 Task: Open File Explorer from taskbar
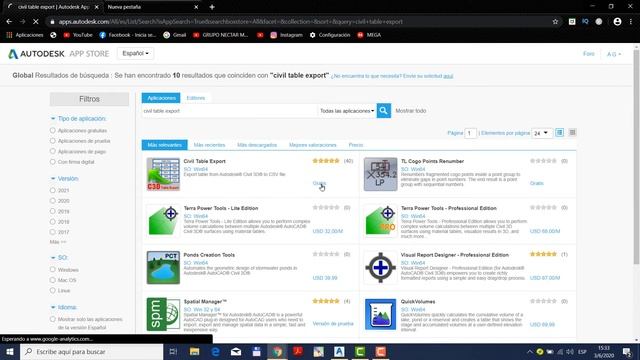[194, 351]
